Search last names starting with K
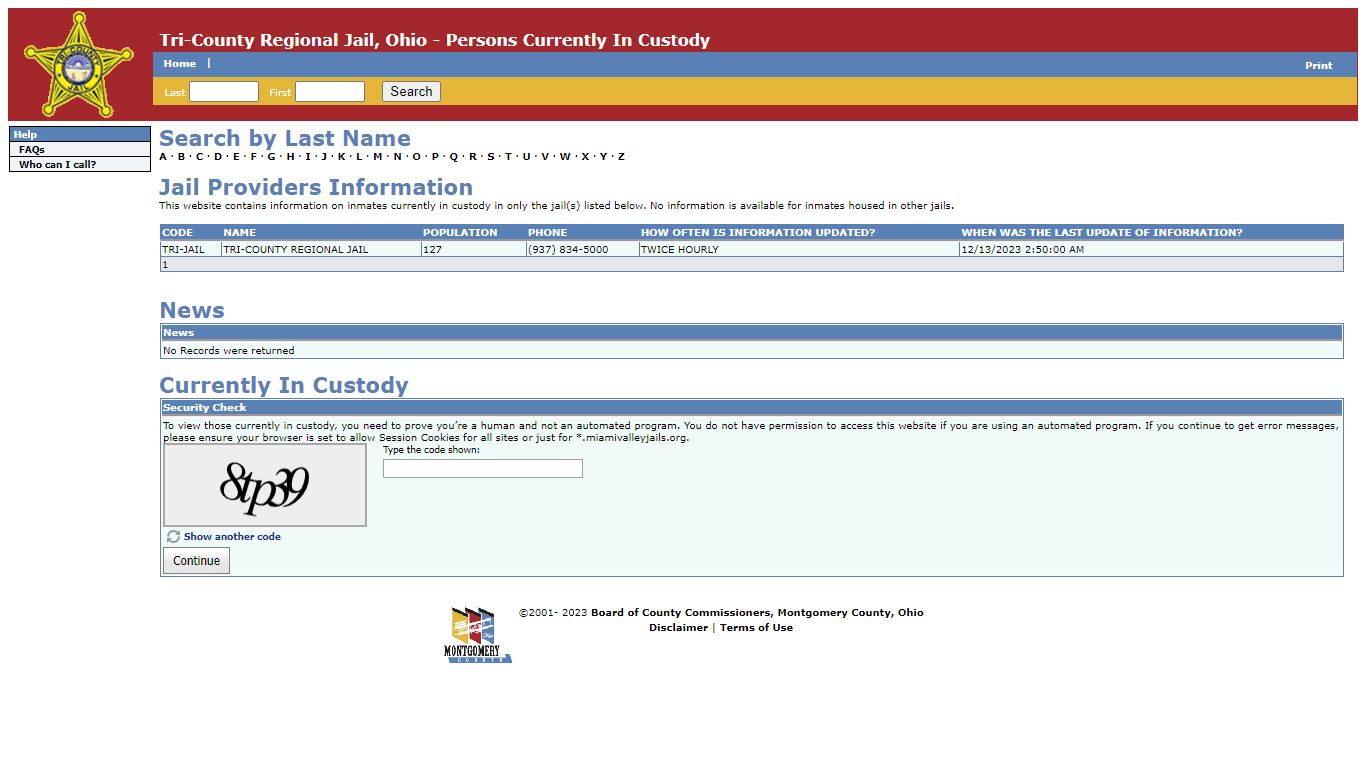Screen dimensions: 1366x768 click(341, 157)
